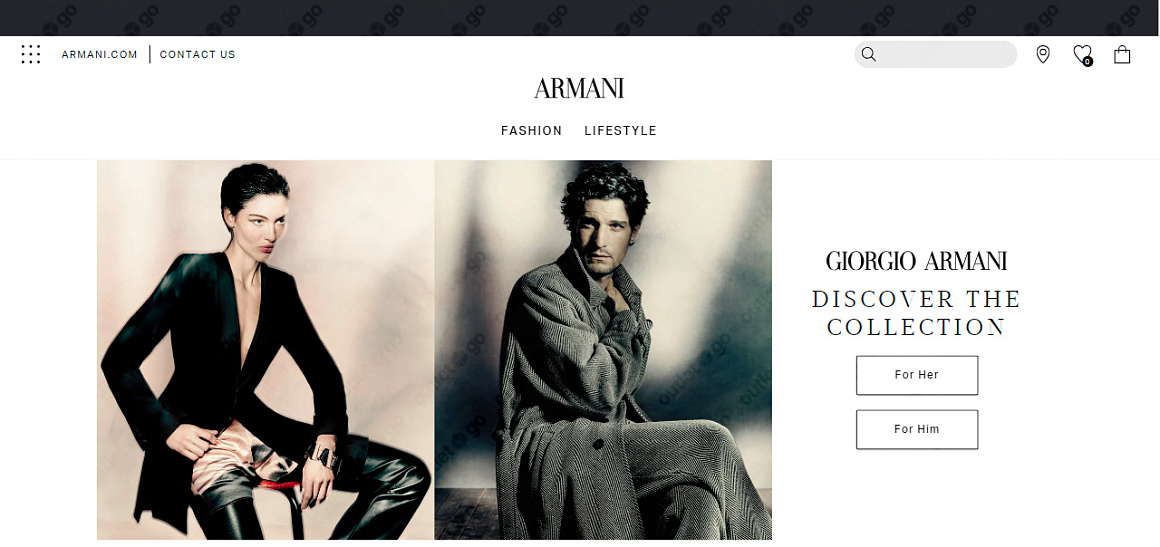Click the ARMANI logo in header
The width and height of the screenshot is (1160, 547).
coord(579,88)
